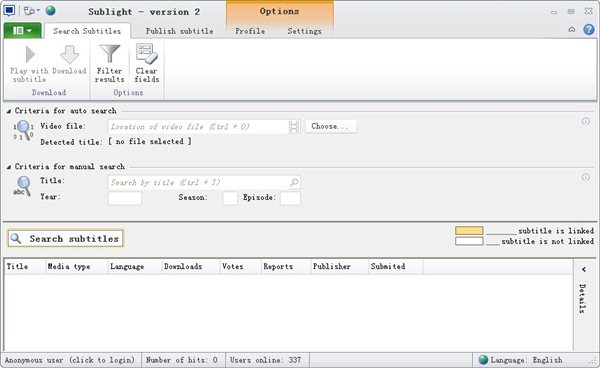Click the Sublight app icon in title bar

[x=9, y=10]
